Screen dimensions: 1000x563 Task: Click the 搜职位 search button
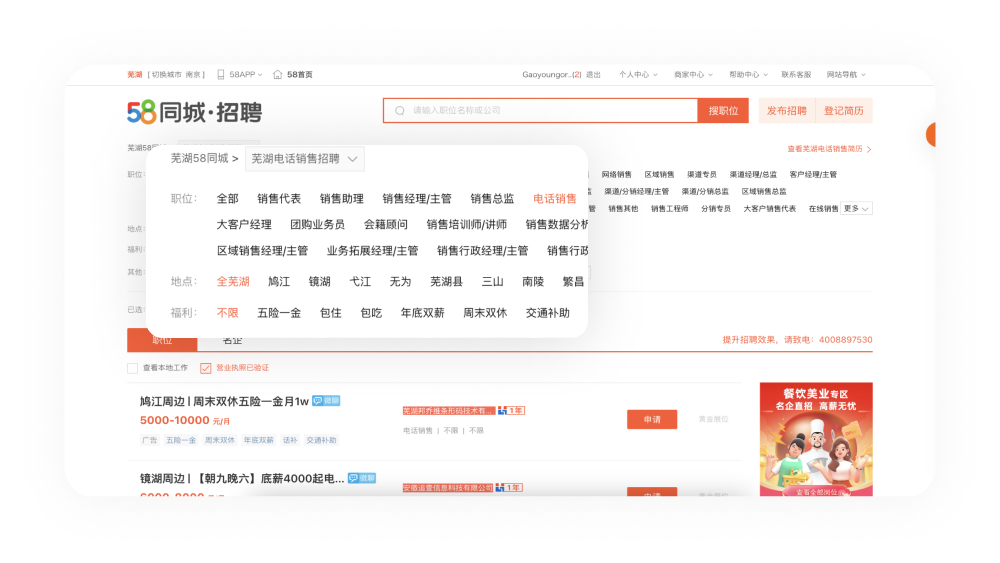723,111
